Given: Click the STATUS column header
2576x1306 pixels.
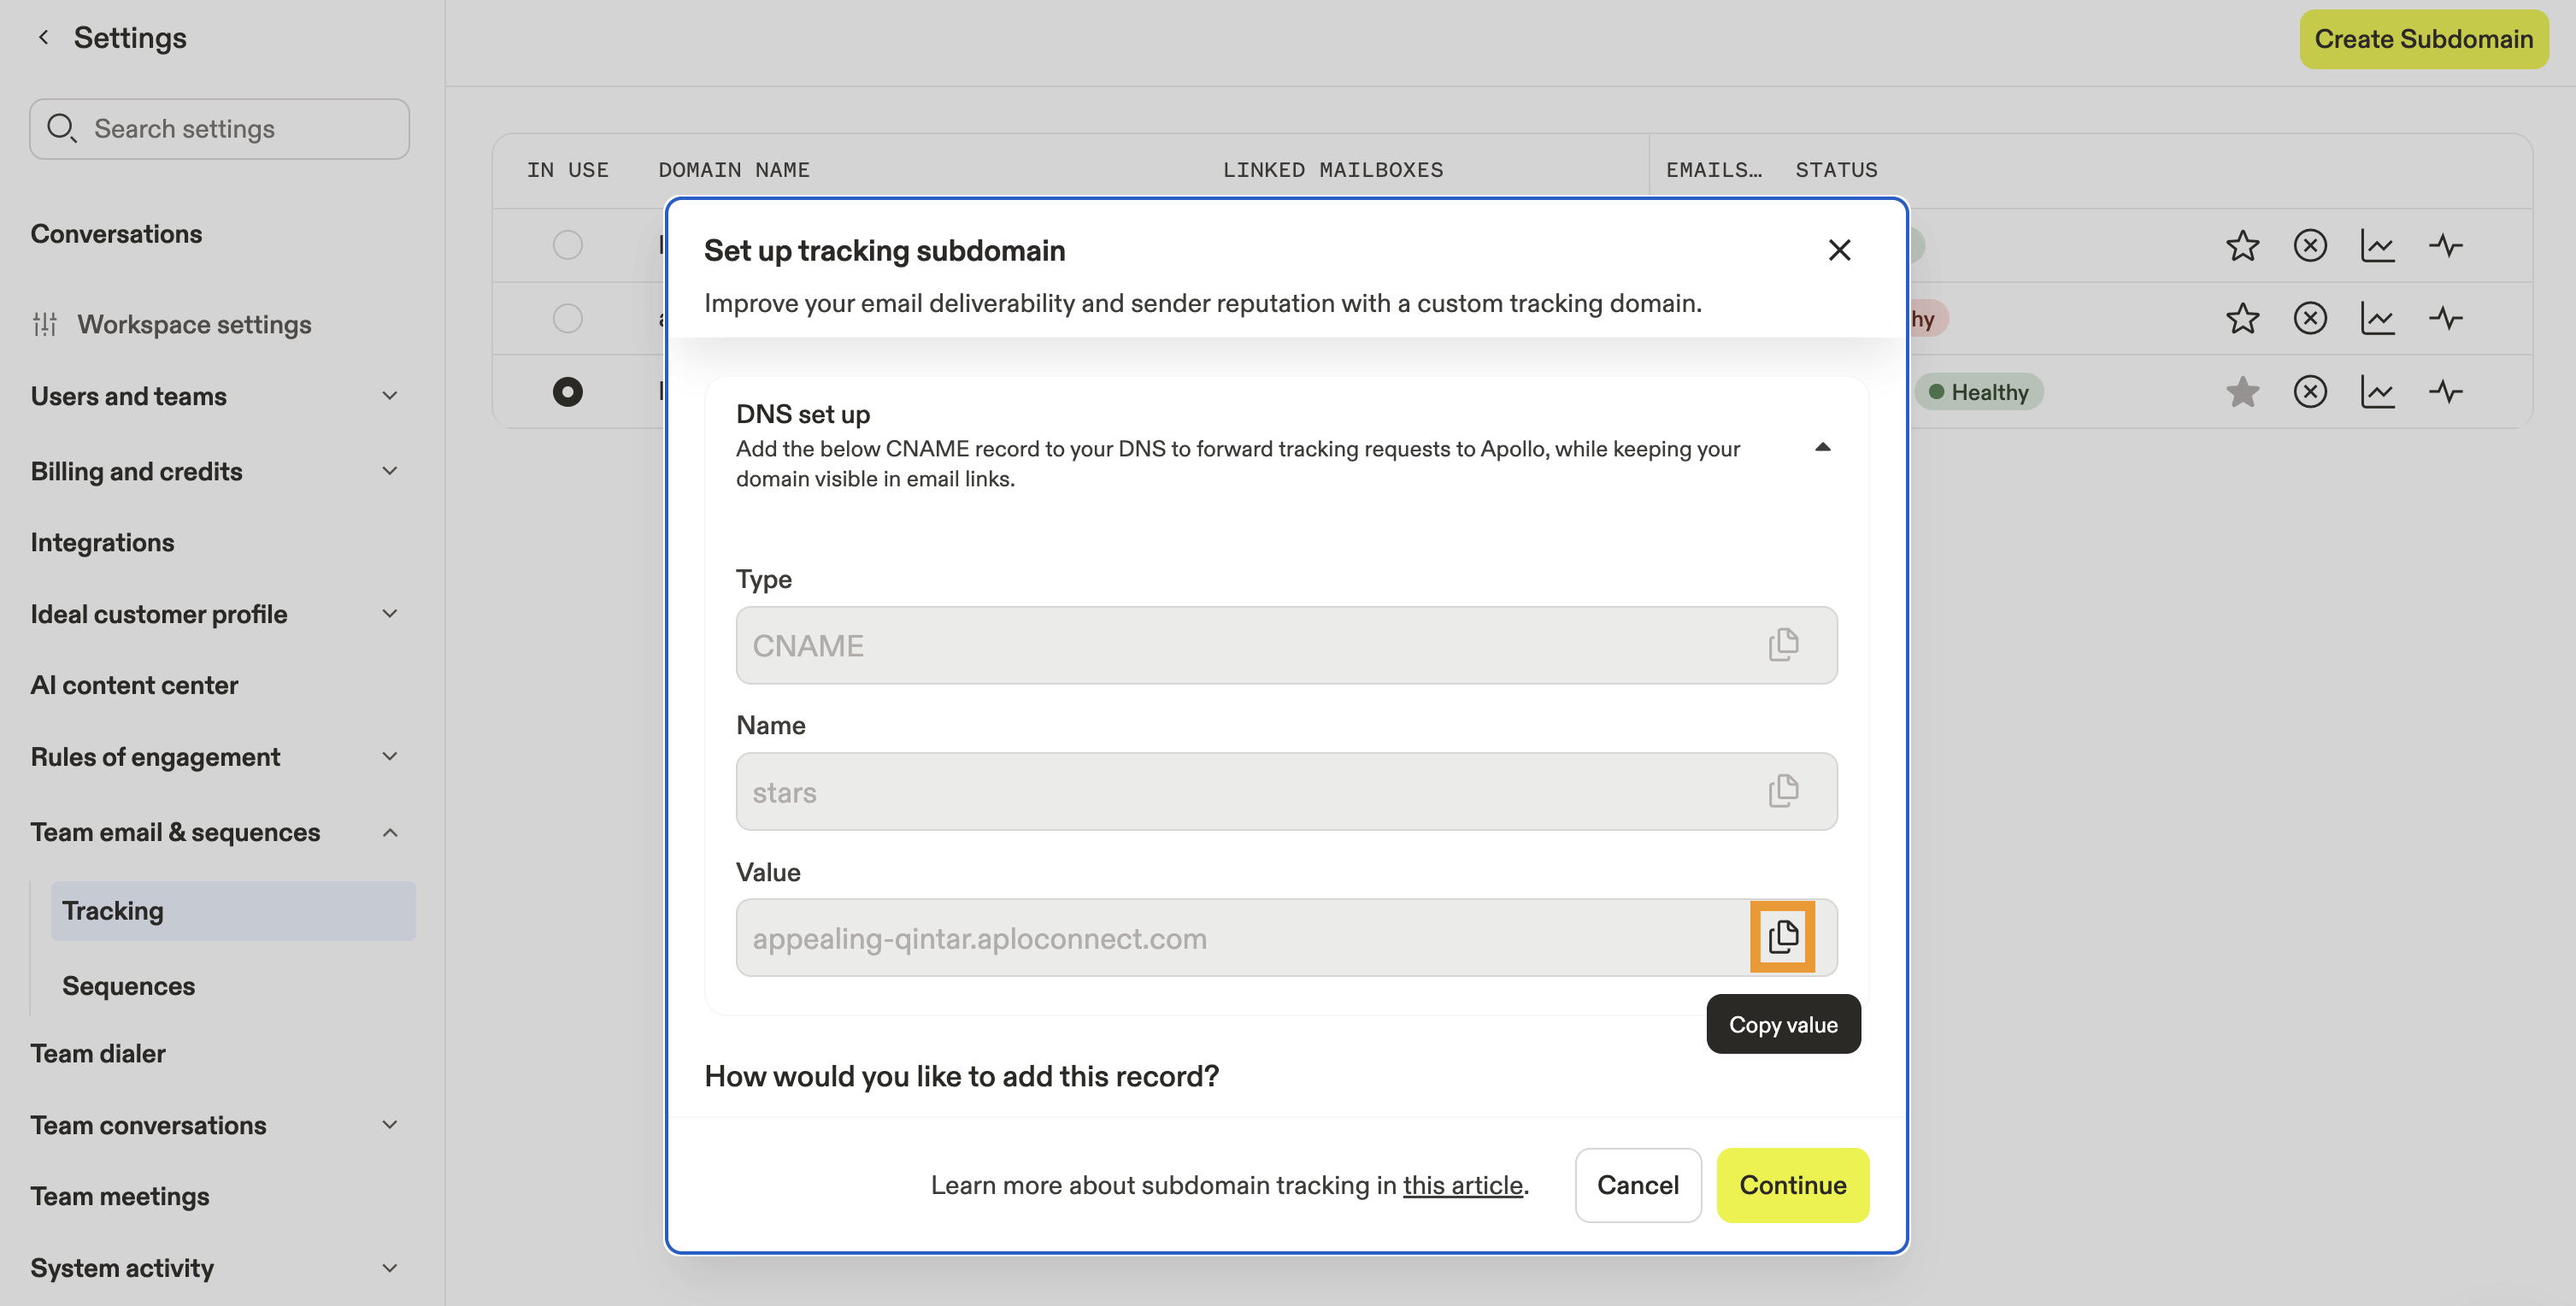Looking at the screenshot, I should click(1836, 170).
